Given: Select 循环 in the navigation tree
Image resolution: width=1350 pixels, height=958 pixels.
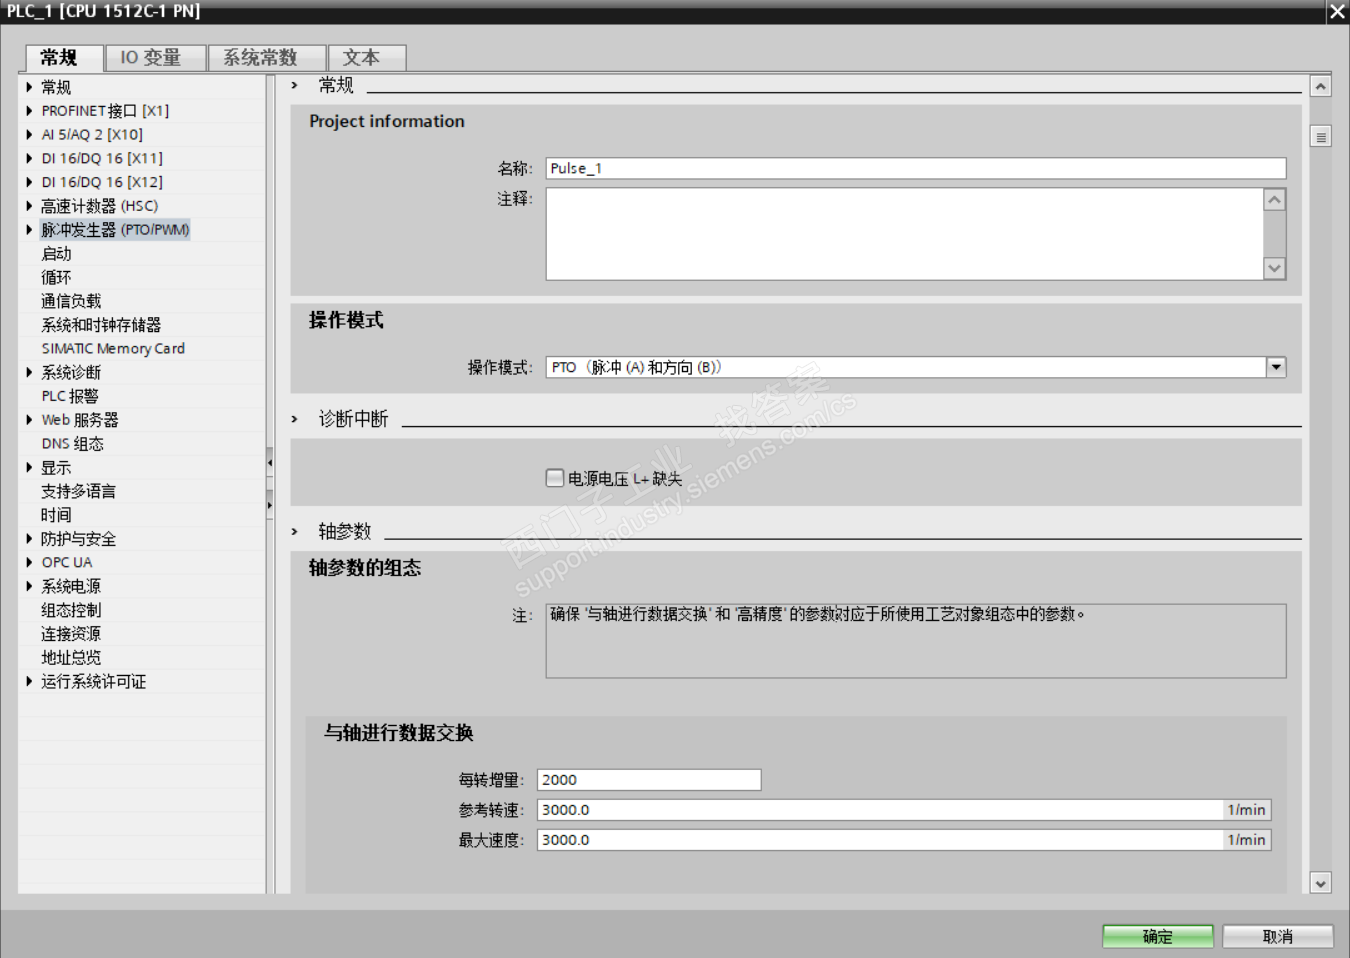Looking at the screenshot, I should 56,277.
